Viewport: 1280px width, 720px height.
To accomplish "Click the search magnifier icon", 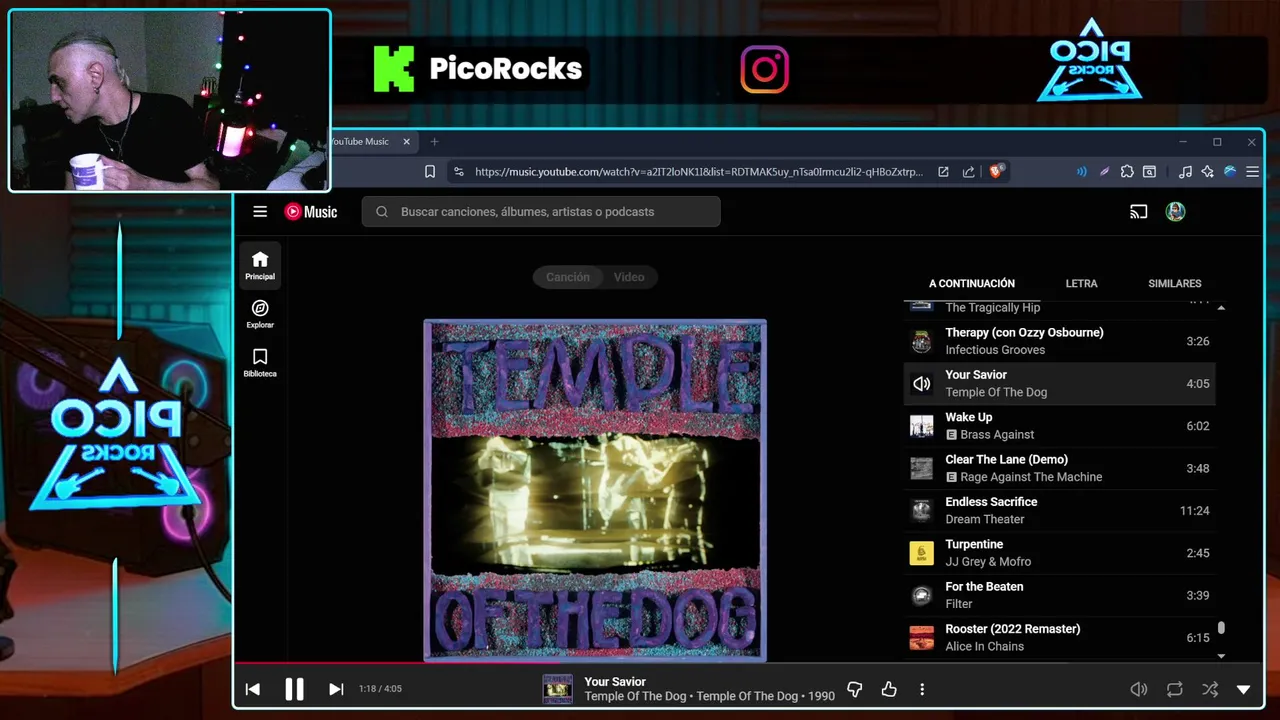I will [382, 211].
